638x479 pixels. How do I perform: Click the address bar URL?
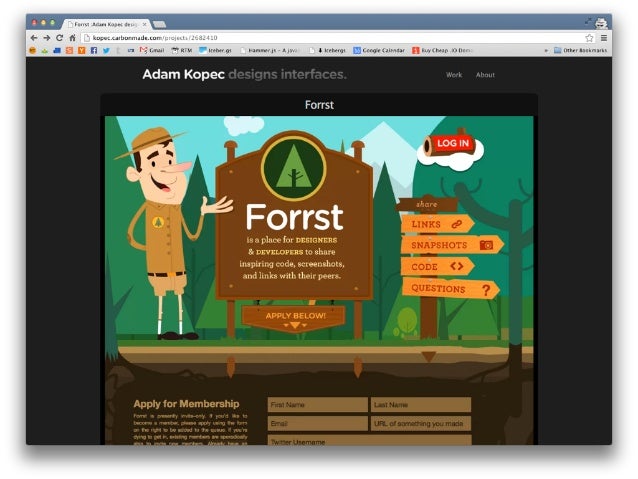pos(155,38)
